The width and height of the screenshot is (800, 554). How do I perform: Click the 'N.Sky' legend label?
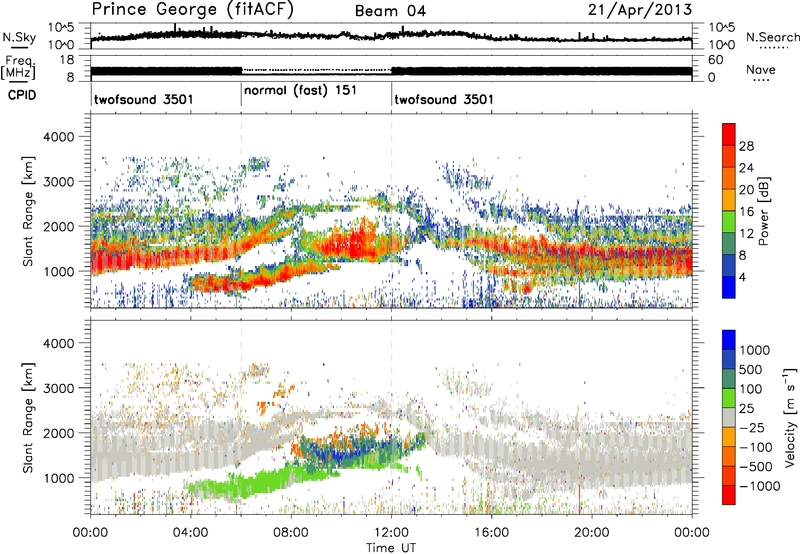pyautogui.click(x=19, y=37)
